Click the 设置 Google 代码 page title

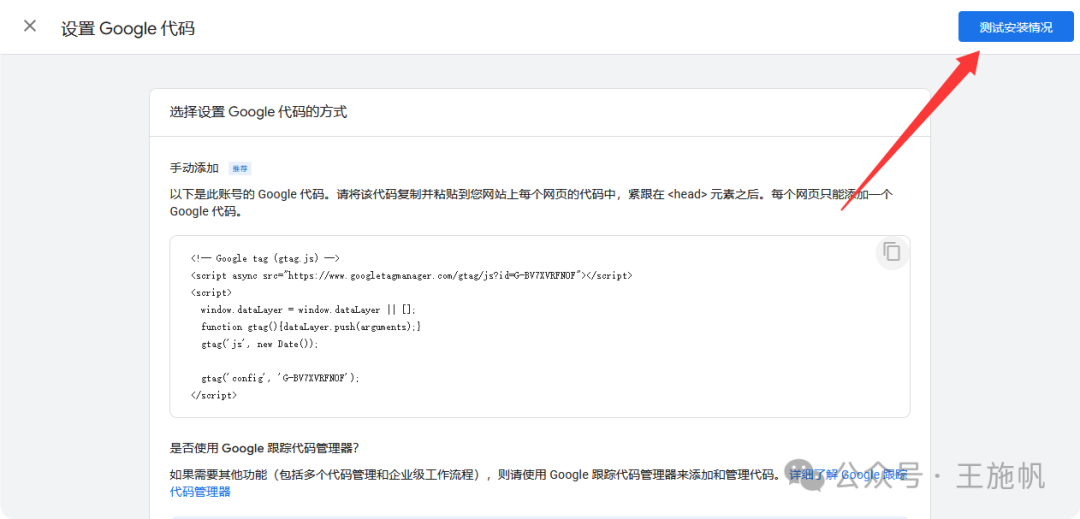[128, 28]
